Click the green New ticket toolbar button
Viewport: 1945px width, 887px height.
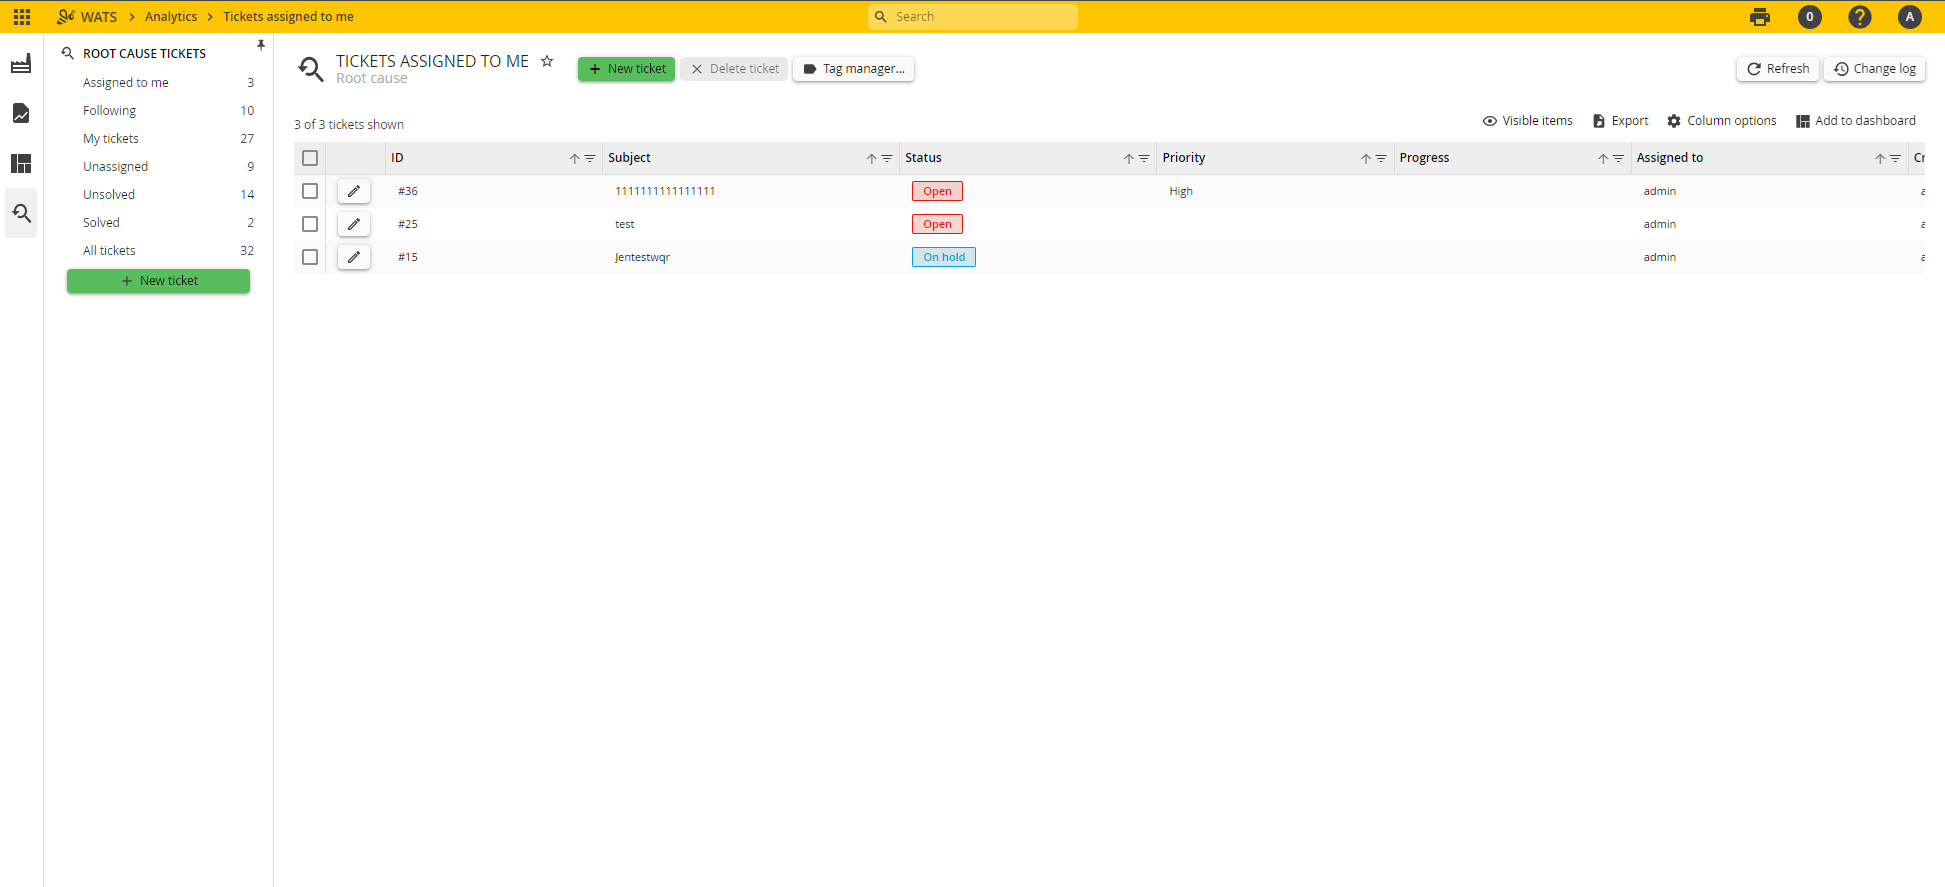pyautogui.click(x=626, y=69)
